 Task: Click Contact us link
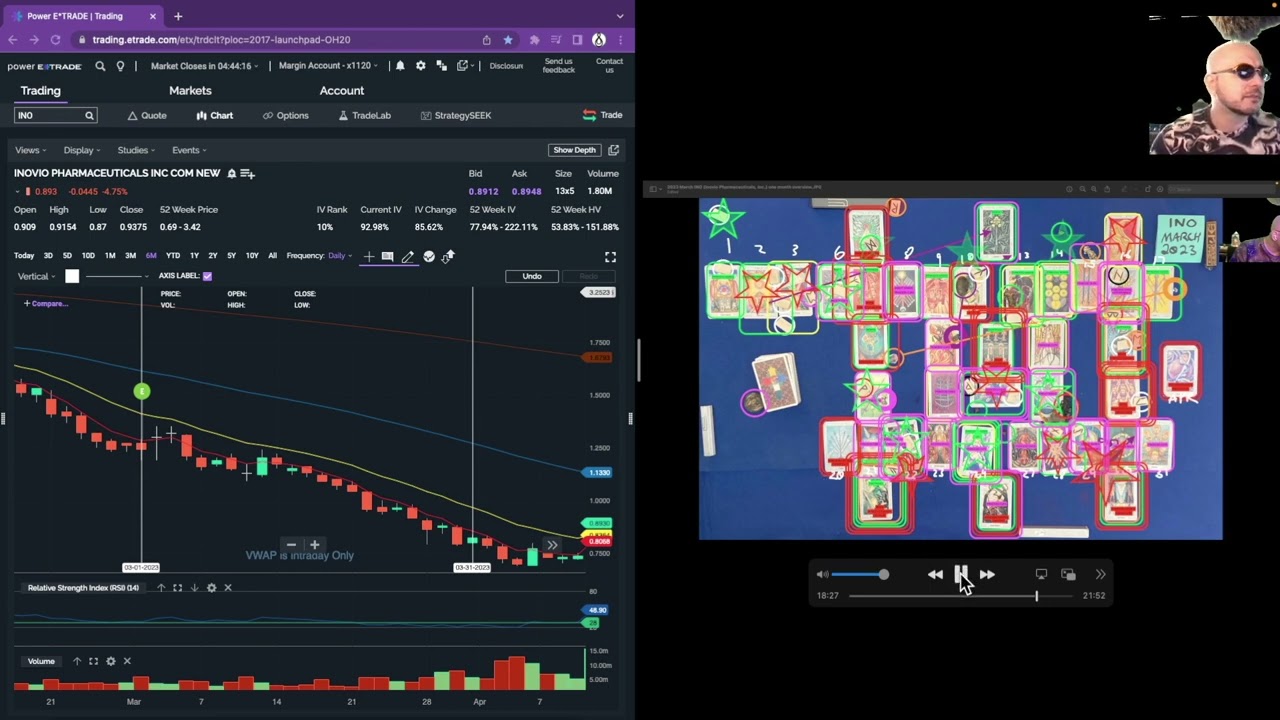(x=609, y=66)
